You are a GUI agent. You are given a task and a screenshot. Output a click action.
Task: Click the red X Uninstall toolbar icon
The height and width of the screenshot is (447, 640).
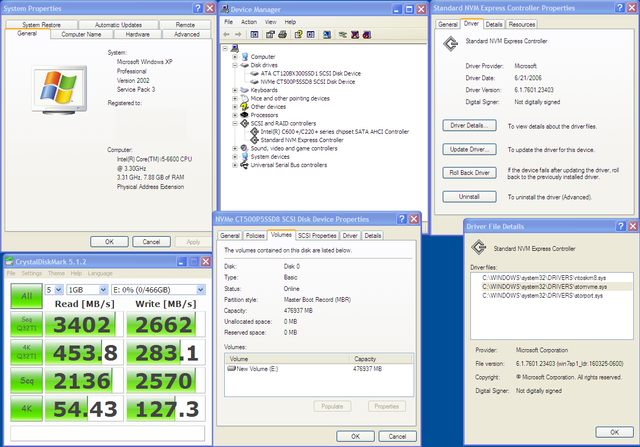pos(355,35)
